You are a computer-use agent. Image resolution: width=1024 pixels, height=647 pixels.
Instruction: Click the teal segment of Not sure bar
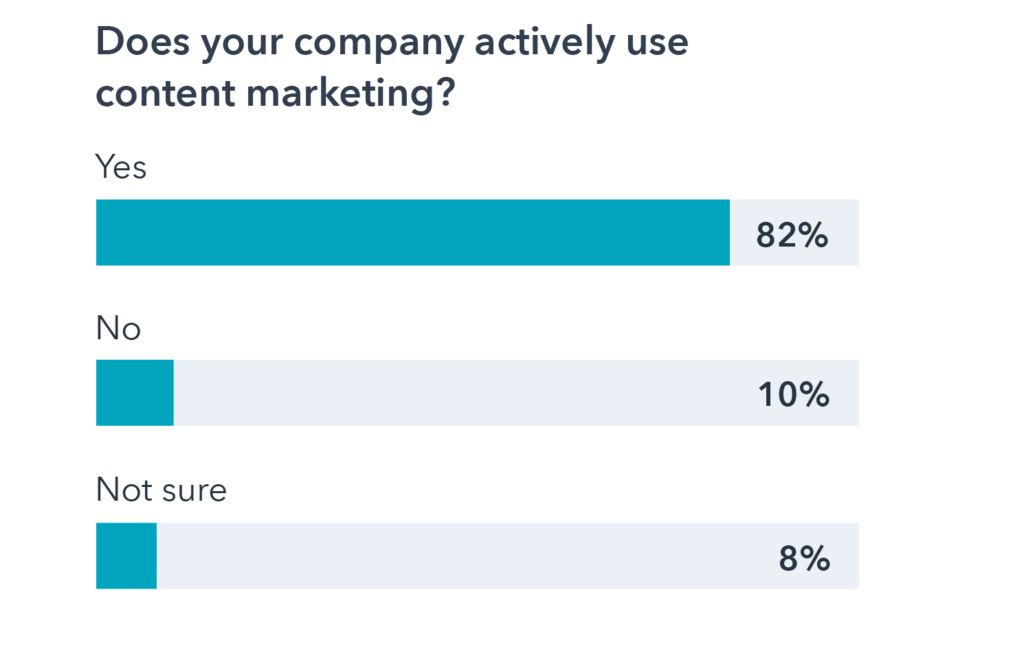[x=126, y=556]
